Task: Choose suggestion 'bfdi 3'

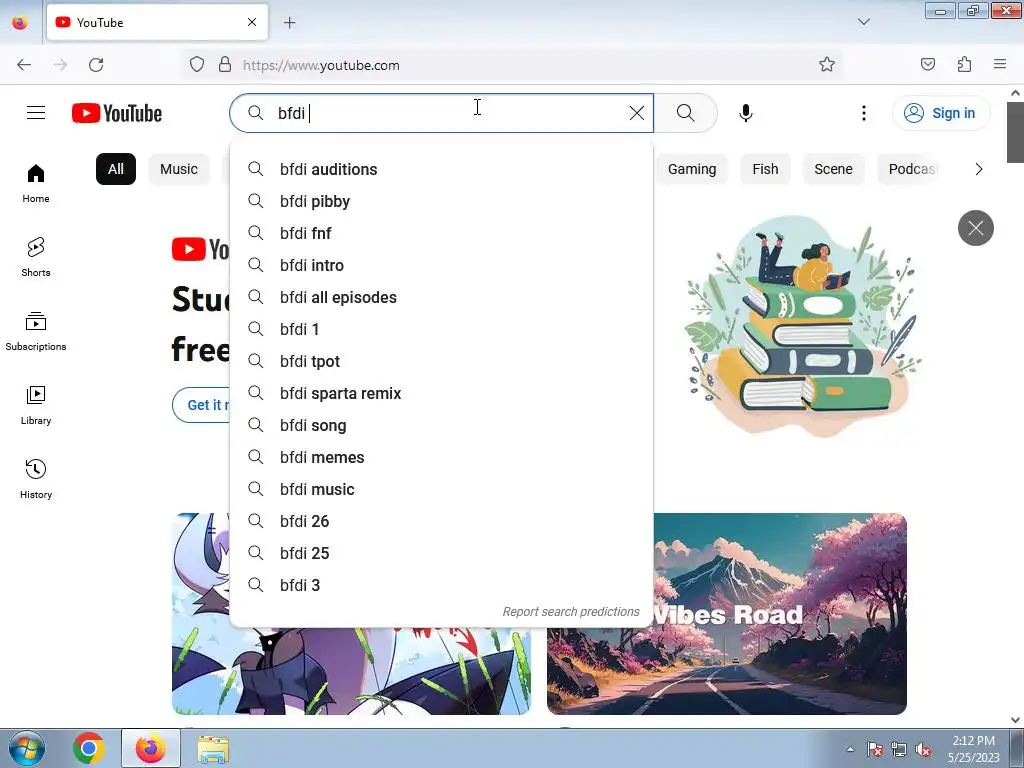Action: point(441,585)
